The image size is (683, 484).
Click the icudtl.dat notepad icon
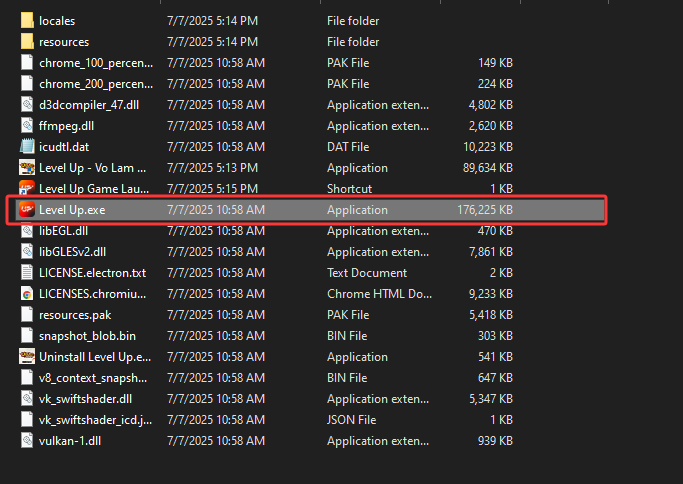(27, 146)
